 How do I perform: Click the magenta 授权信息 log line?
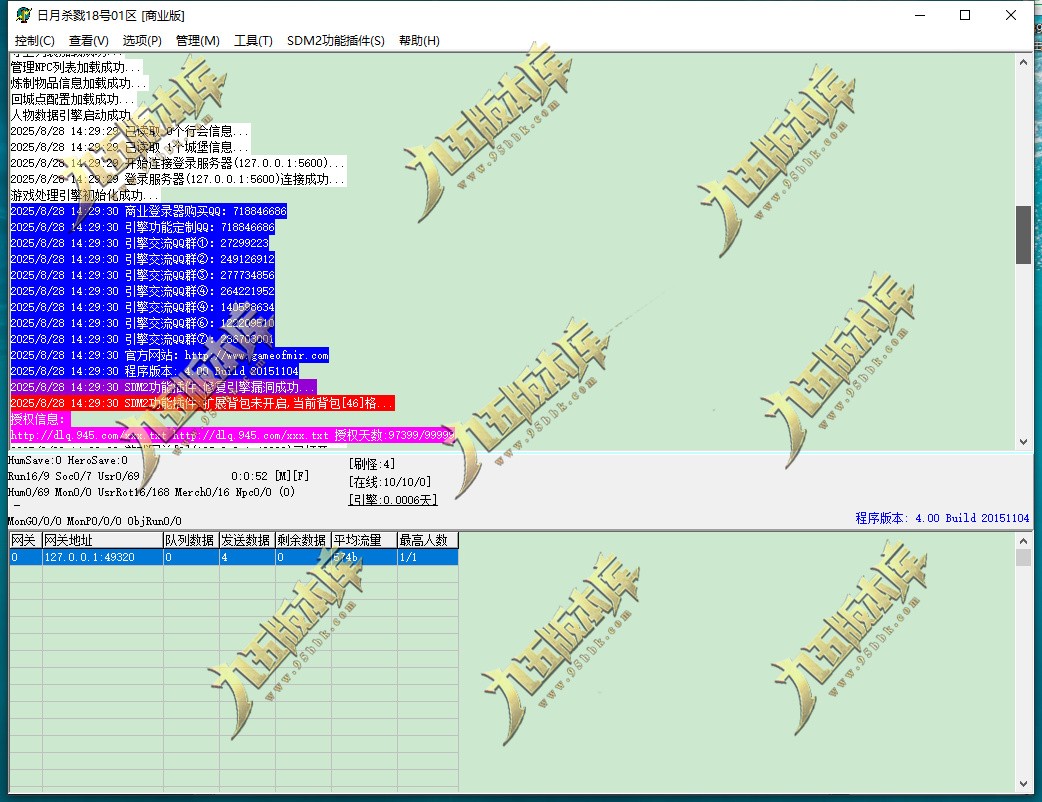click(40, 419)
